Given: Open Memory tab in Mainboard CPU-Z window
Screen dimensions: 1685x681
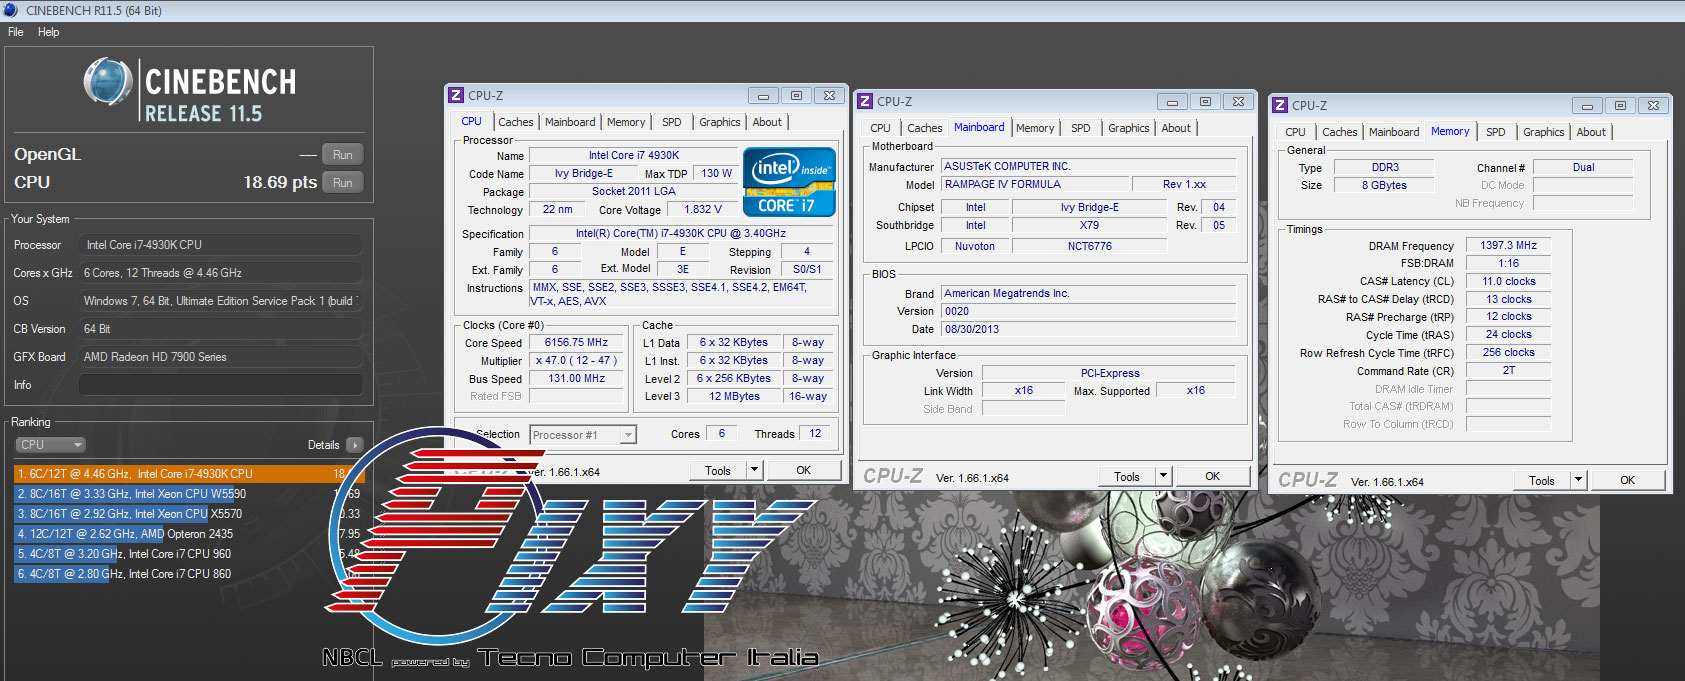Looking at the screenshot, I should [1035, 128].
